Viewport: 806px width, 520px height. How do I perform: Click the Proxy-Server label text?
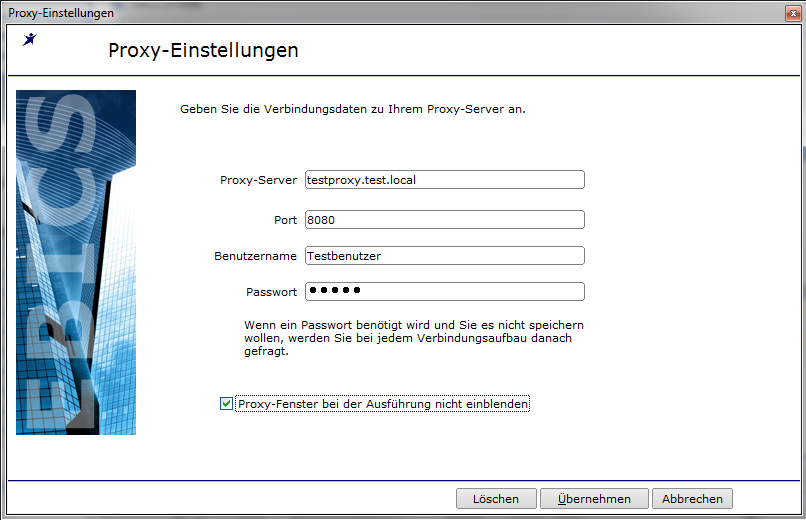(x=259, y=180)
